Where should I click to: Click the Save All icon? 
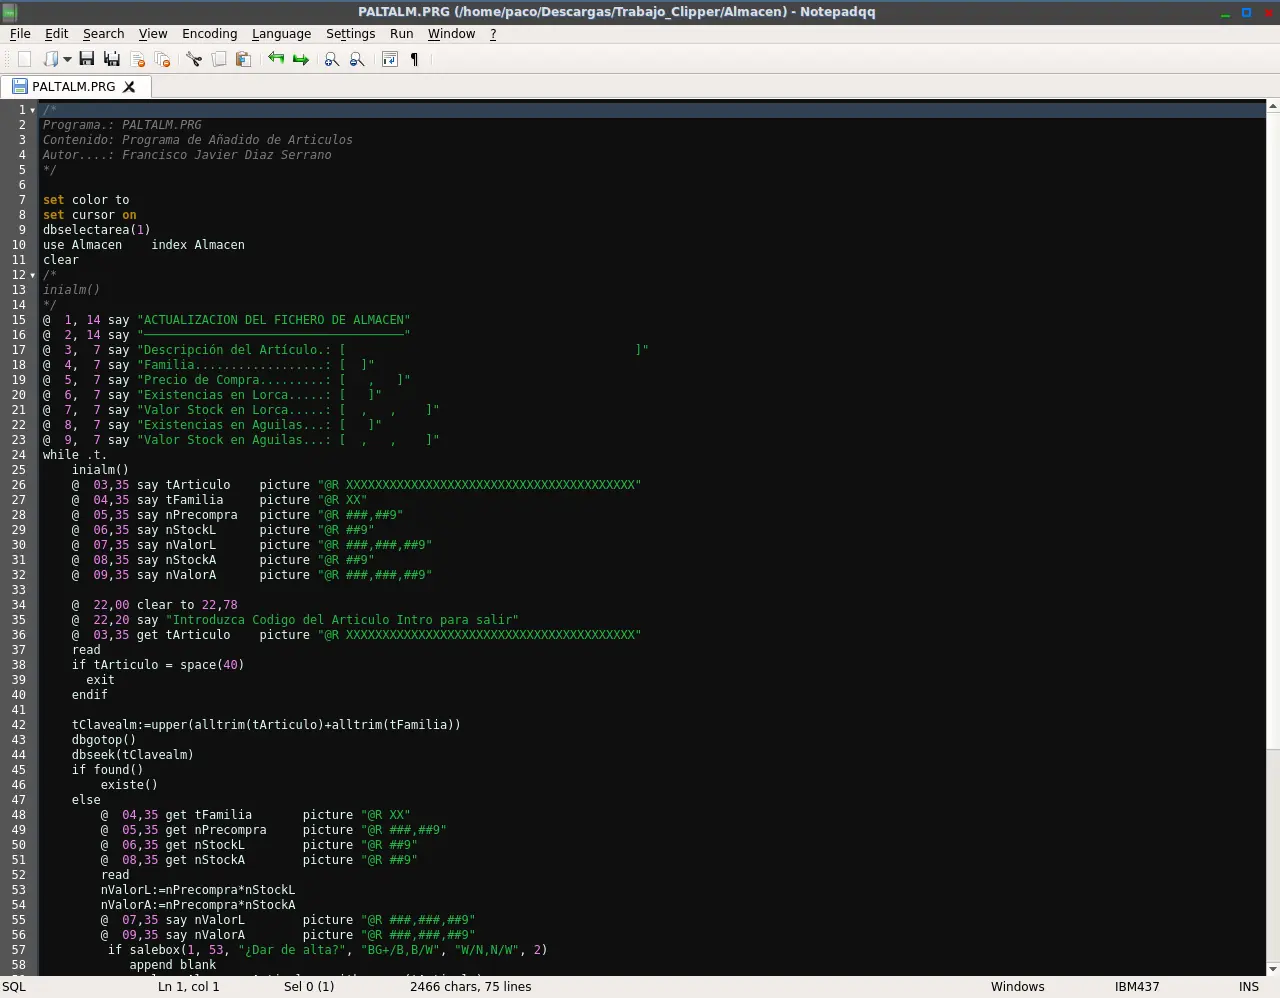[x=112, y=60]
